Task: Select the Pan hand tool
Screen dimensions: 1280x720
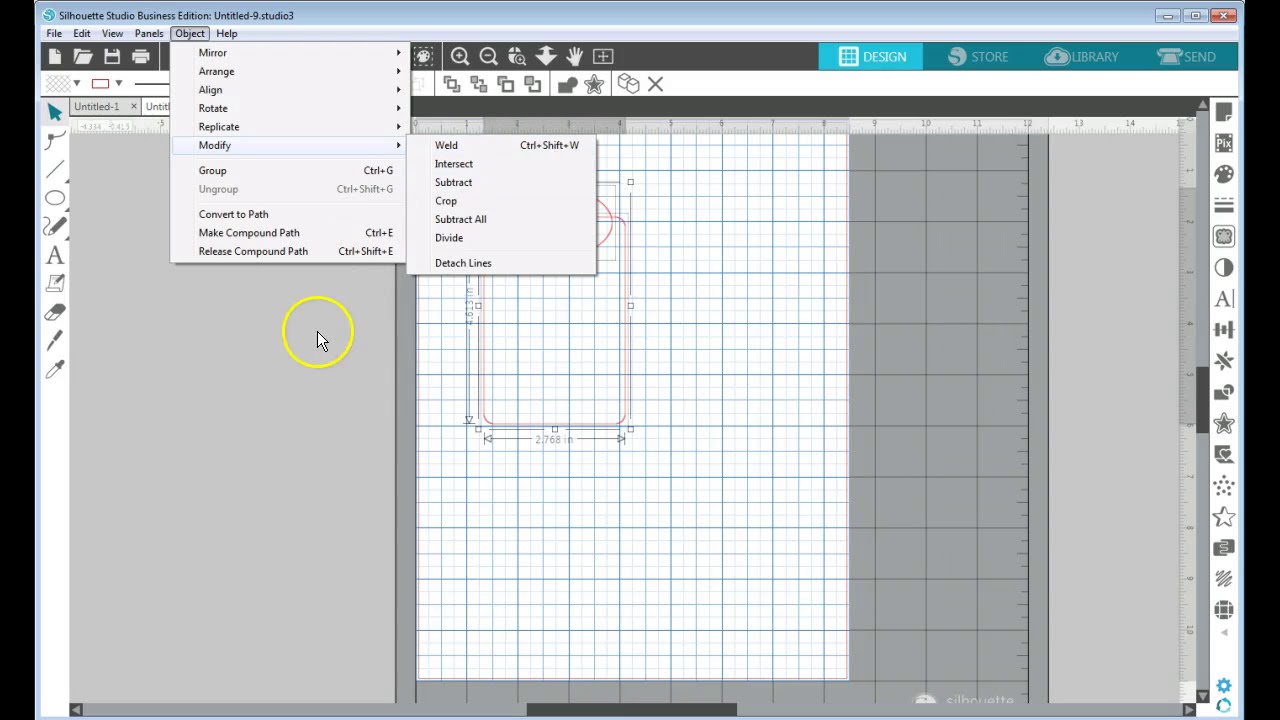Action: coord(574,57)
